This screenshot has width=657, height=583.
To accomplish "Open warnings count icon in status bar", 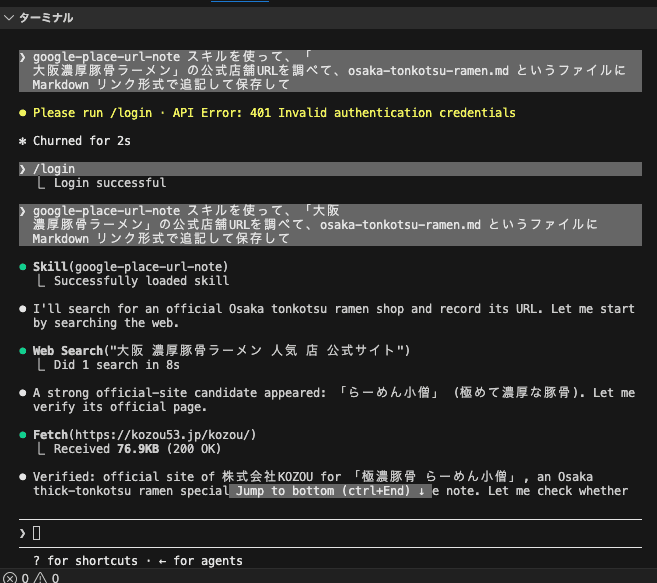I will click(x=40, y=578).
